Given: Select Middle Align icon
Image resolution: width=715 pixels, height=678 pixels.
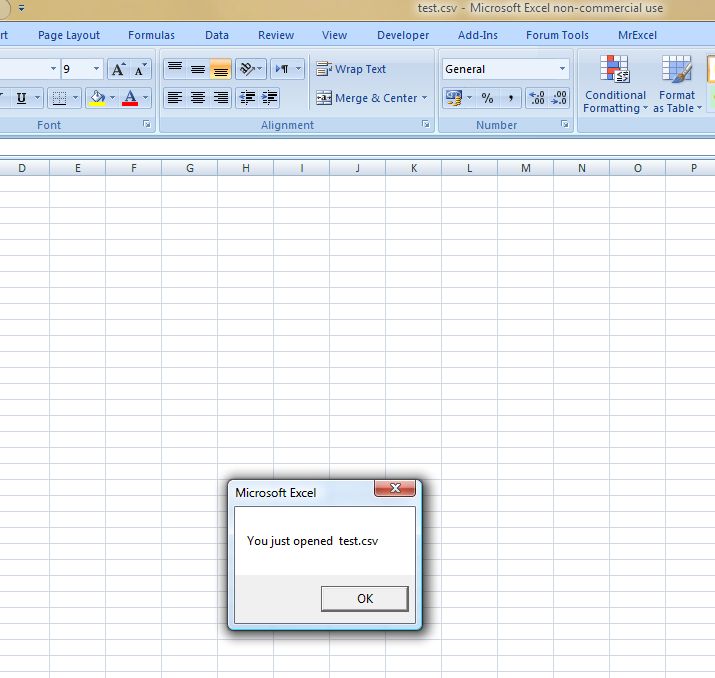Looking at the screenshot, I should (x=197, y=69).
